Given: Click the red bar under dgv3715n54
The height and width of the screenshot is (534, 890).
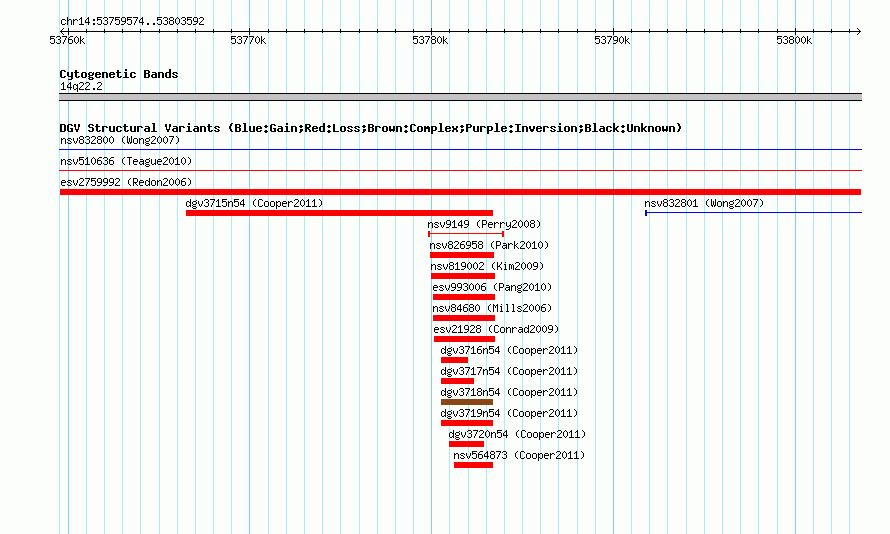Looking at the screenshot, I should (x=339, y=213).
